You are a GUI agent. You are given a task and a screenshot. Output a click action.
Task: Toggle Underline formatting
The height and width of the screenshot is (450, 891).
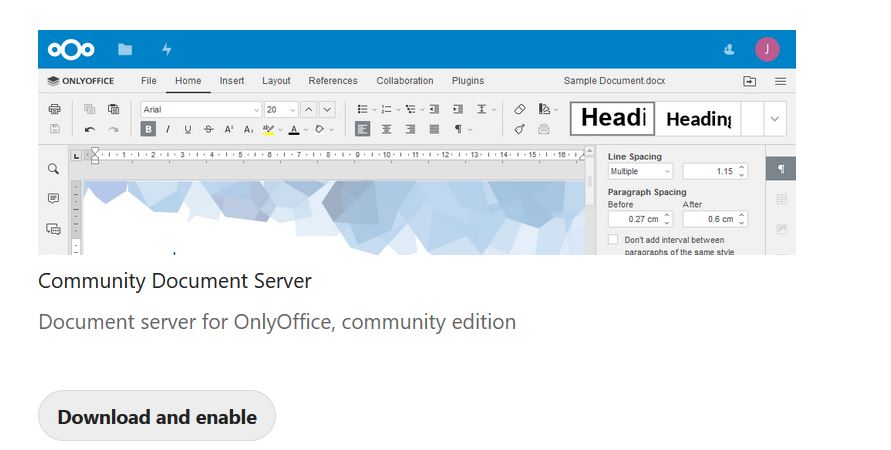188,130
